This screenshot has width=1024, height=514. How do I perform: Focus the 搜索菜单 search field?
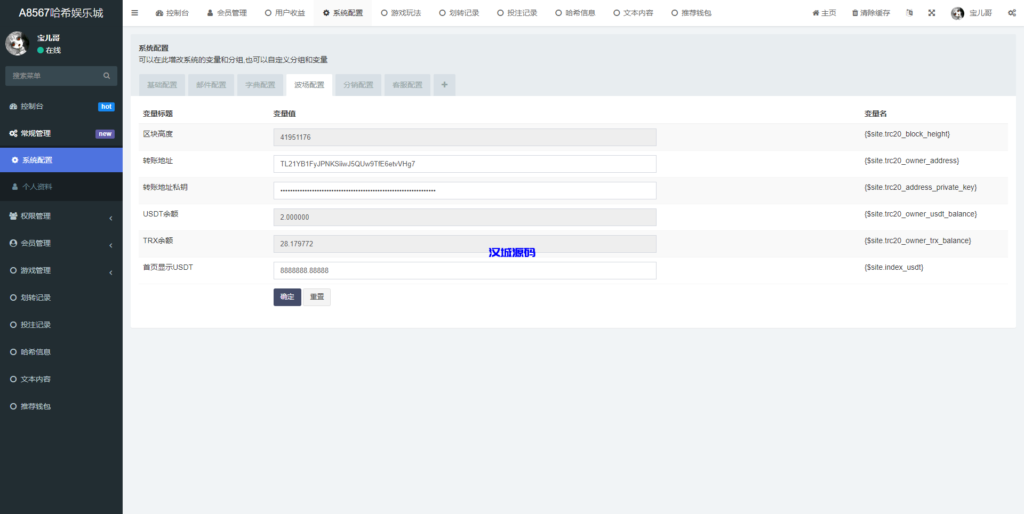coord(53,76)
